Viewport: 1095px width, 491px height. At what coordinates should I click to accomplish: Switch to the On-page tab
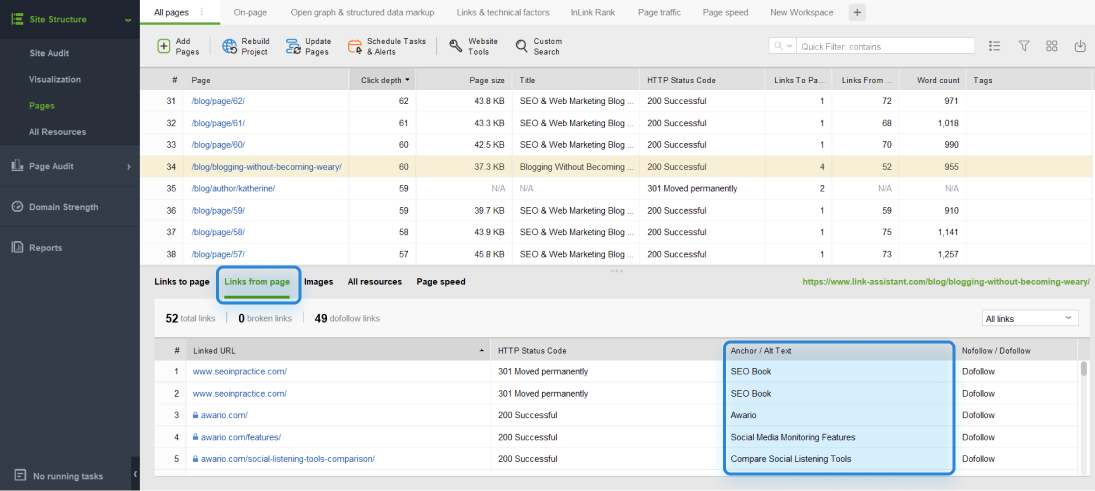tap(250, 12)
